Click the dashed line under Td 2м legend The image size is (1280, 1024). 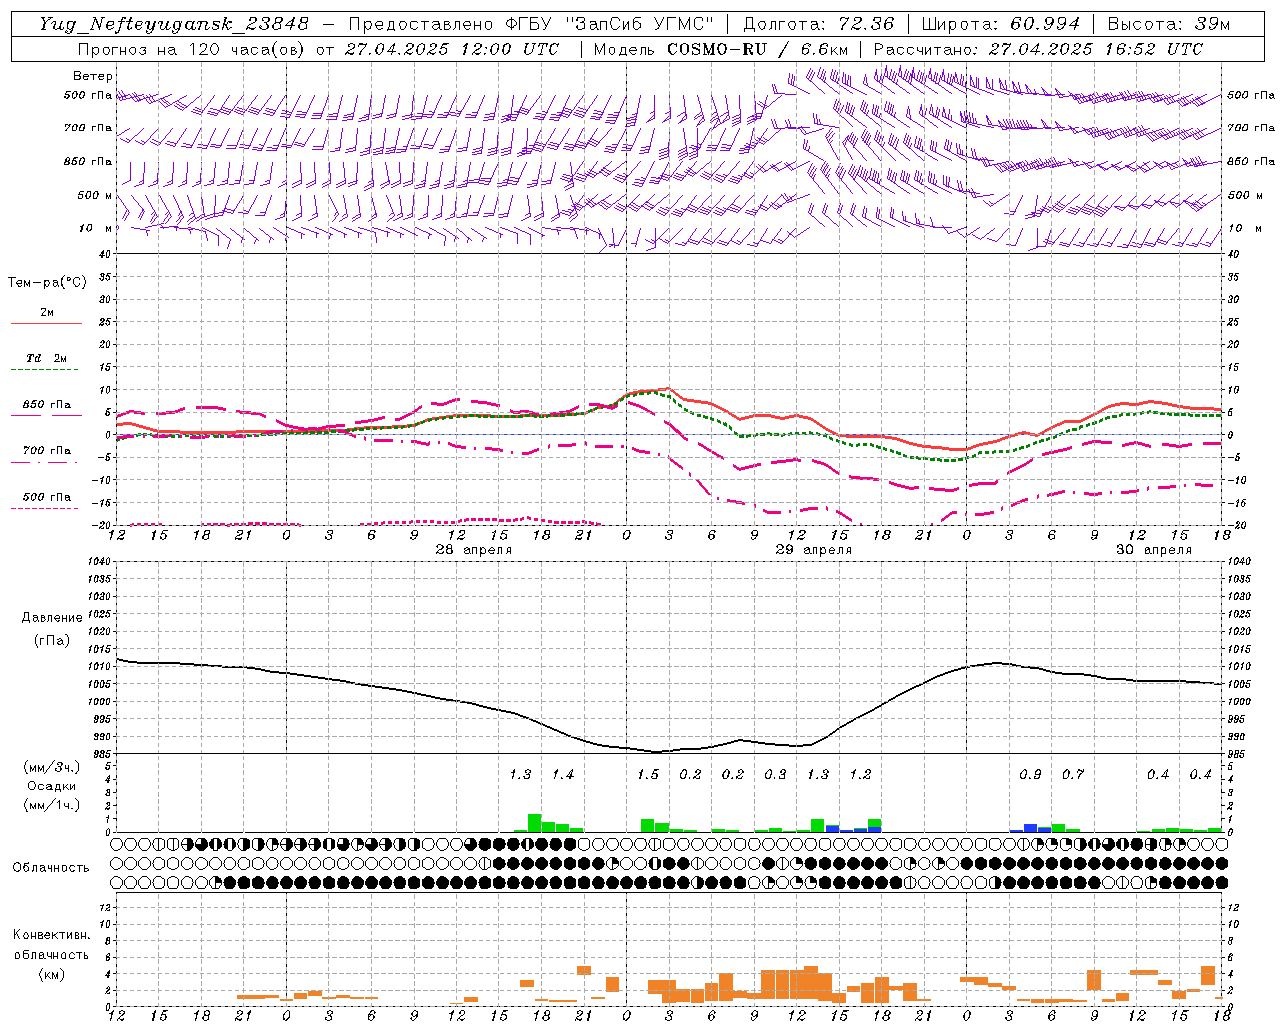pyautogui.click(x=44, y=370)
